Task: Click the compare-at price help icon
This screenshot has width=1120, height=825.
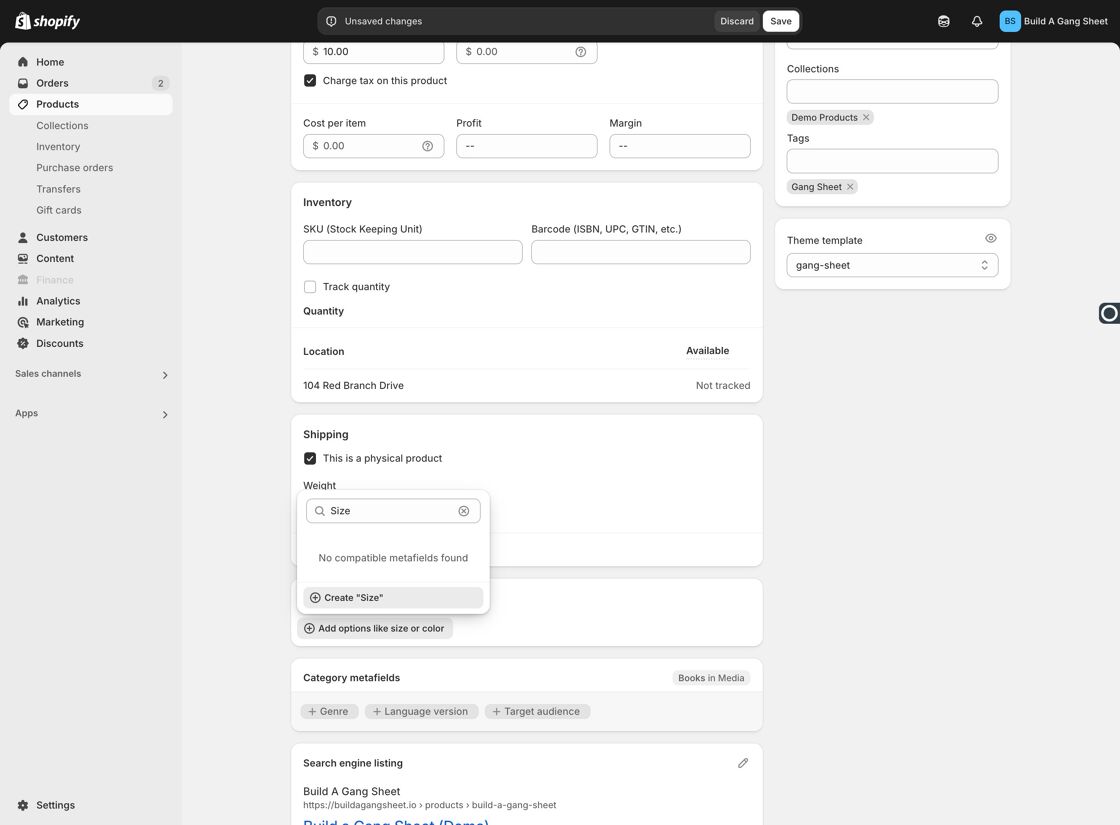Action: (x=581, y=51)
